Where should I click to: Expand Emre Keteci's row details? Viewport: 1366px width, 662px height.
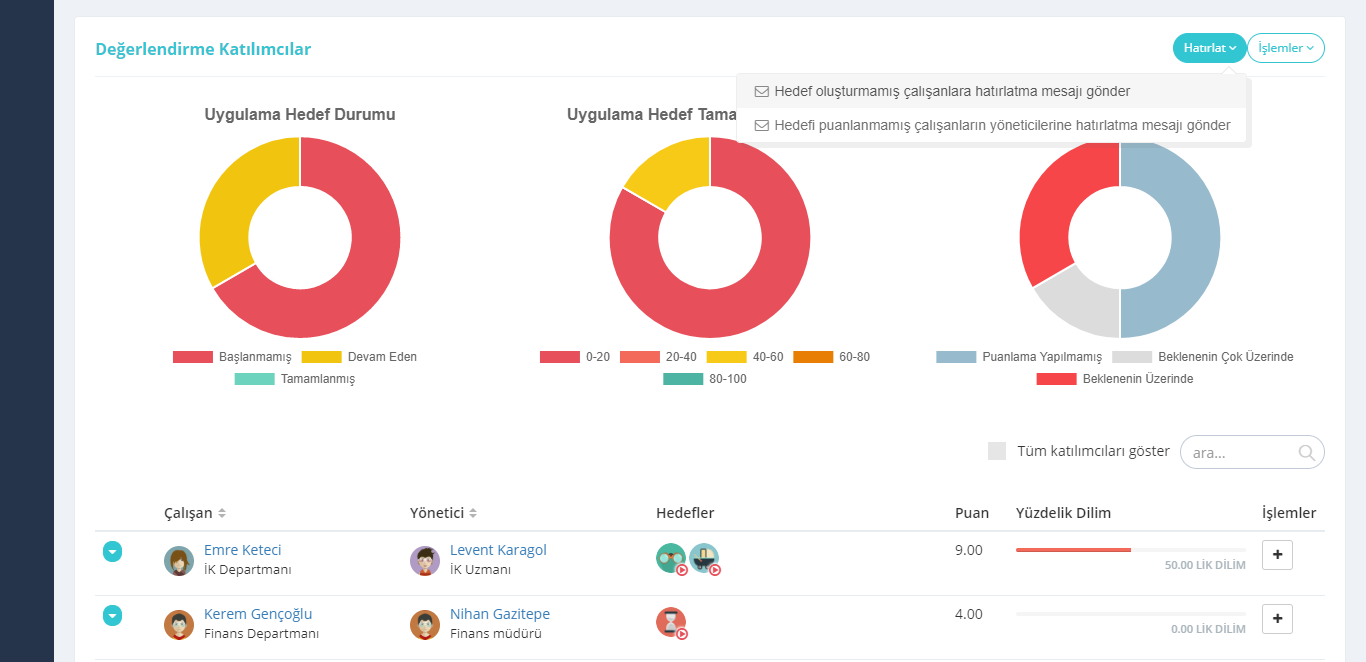pos(113,552)
